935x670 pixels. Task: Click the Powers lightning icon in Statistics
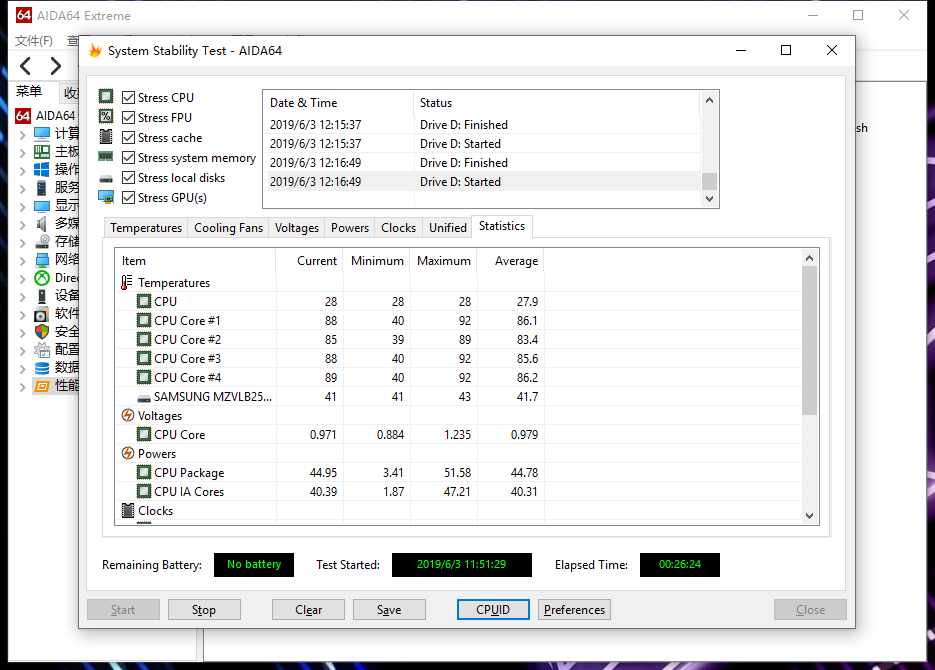click(x=128, y=453)
